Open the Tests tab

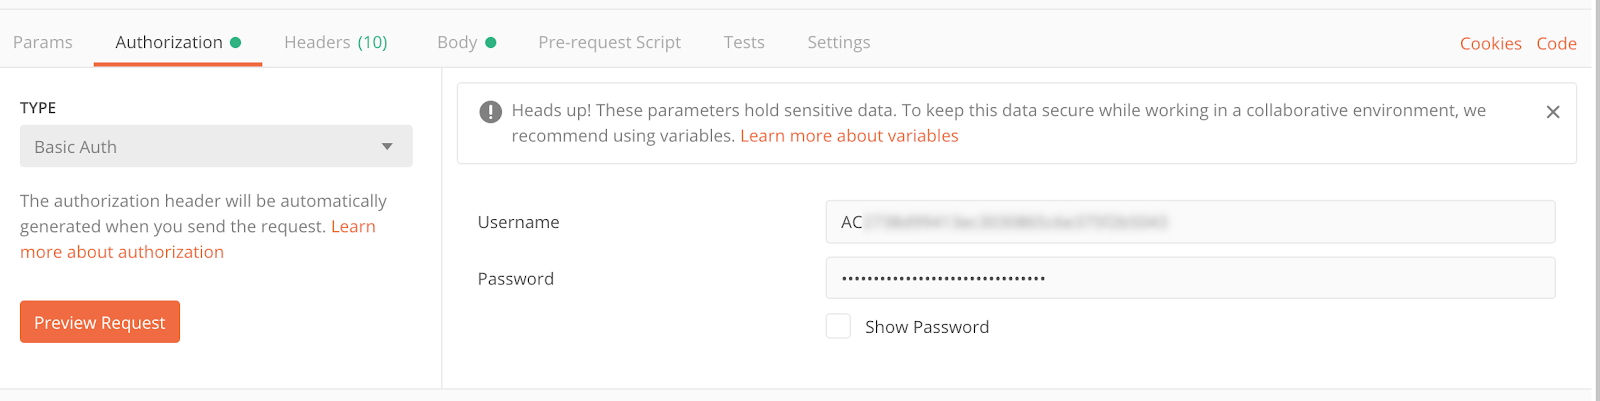[744, 42]
